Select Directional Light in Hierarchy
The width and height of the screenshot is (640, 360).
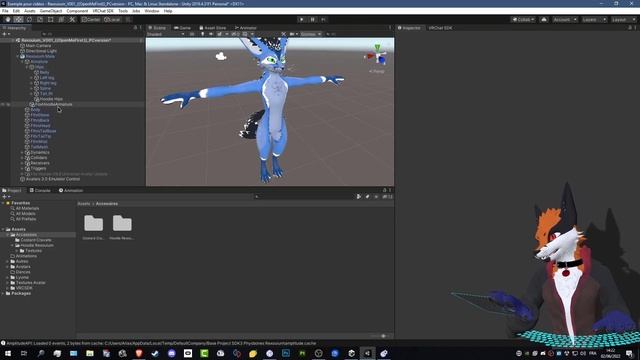(x=41, y=51)
